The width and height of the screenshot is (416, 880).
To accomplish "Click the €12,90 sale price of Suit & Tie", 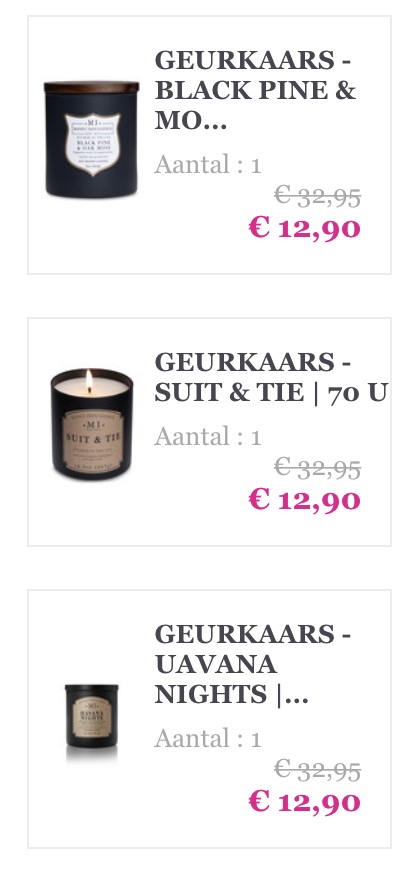I will pos(304,499).
